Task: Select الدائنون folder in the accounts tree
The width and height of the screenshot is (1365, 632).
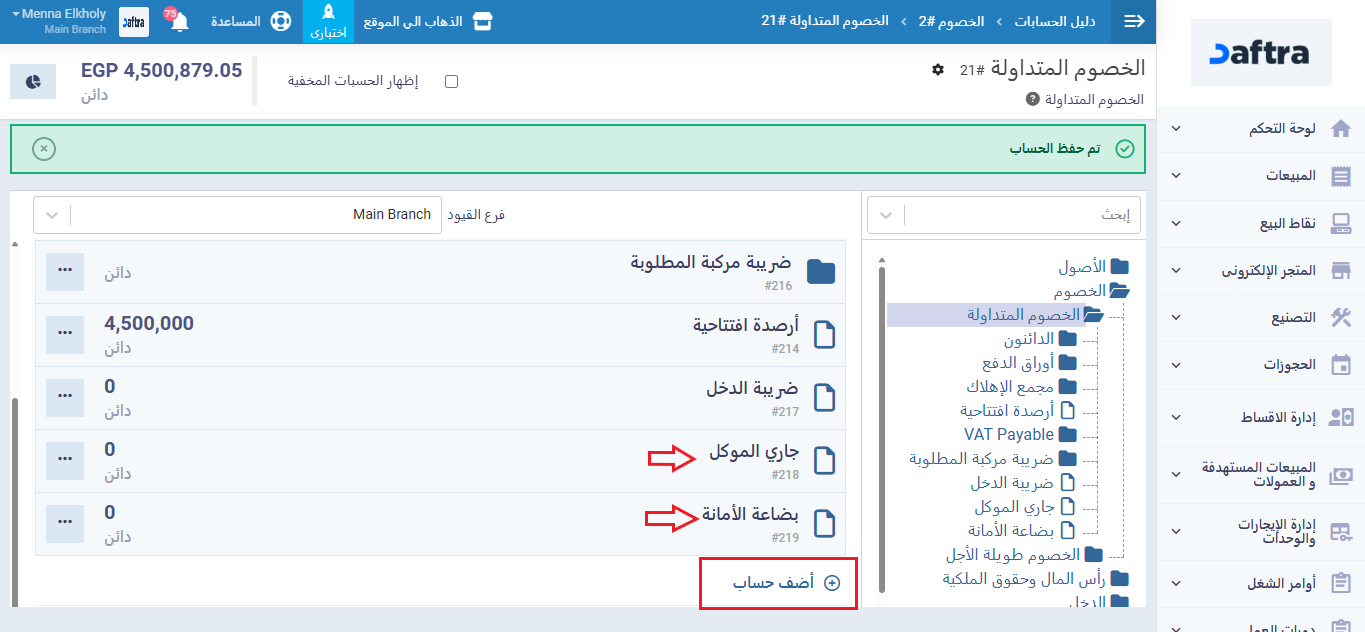Action: tap(1028, 339)
